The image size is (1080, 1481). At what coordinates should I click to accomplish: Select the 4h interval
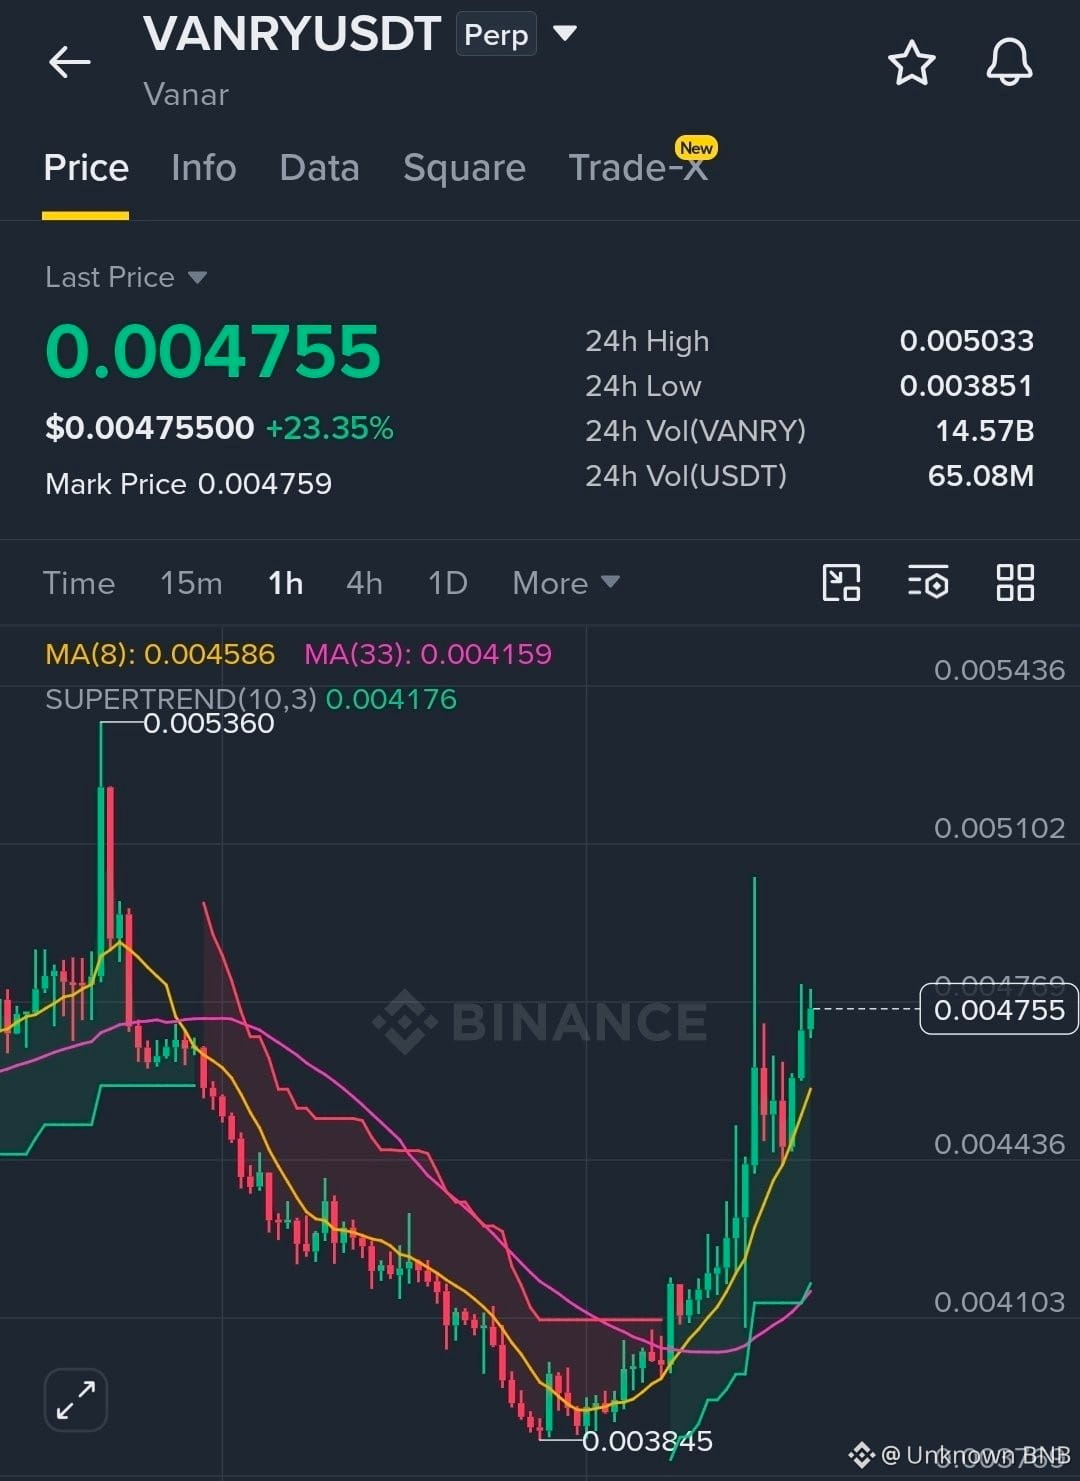click(x=364, y=583)
